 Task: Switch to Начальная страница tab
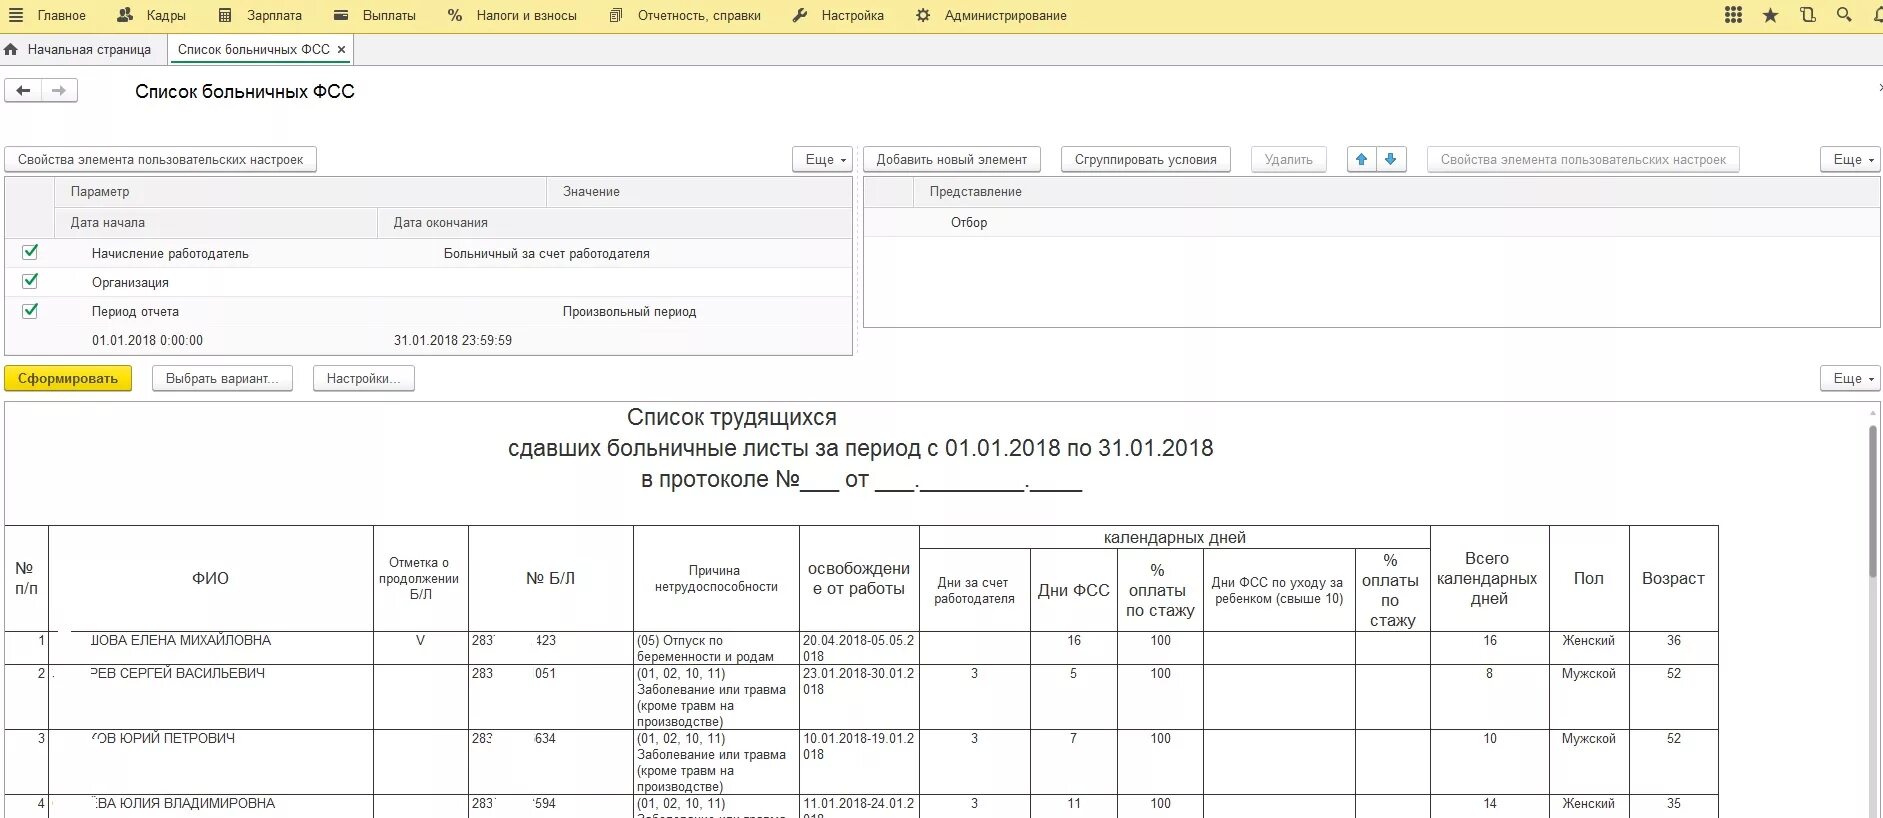[x=78, y=49]
